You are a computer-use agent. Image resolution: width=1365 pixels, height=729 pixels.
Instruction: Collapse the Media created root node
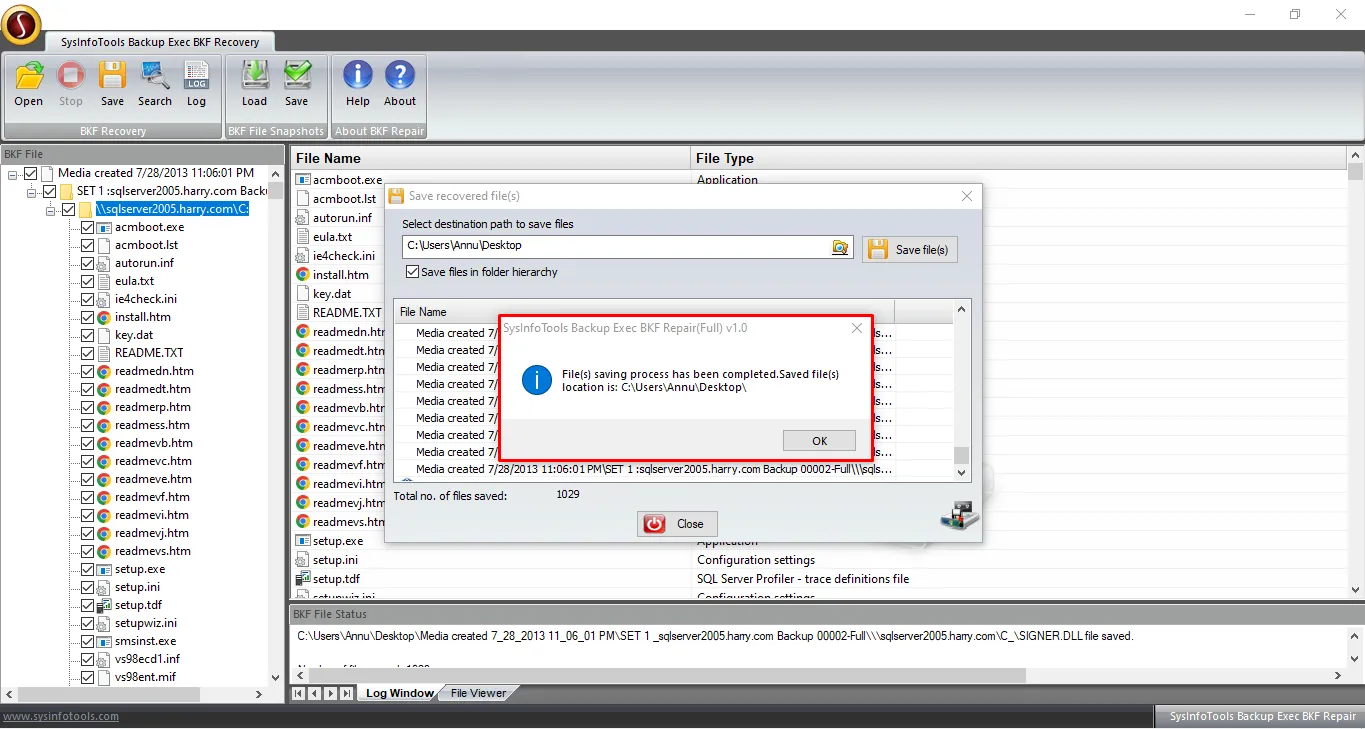click(x=13, y=174)
